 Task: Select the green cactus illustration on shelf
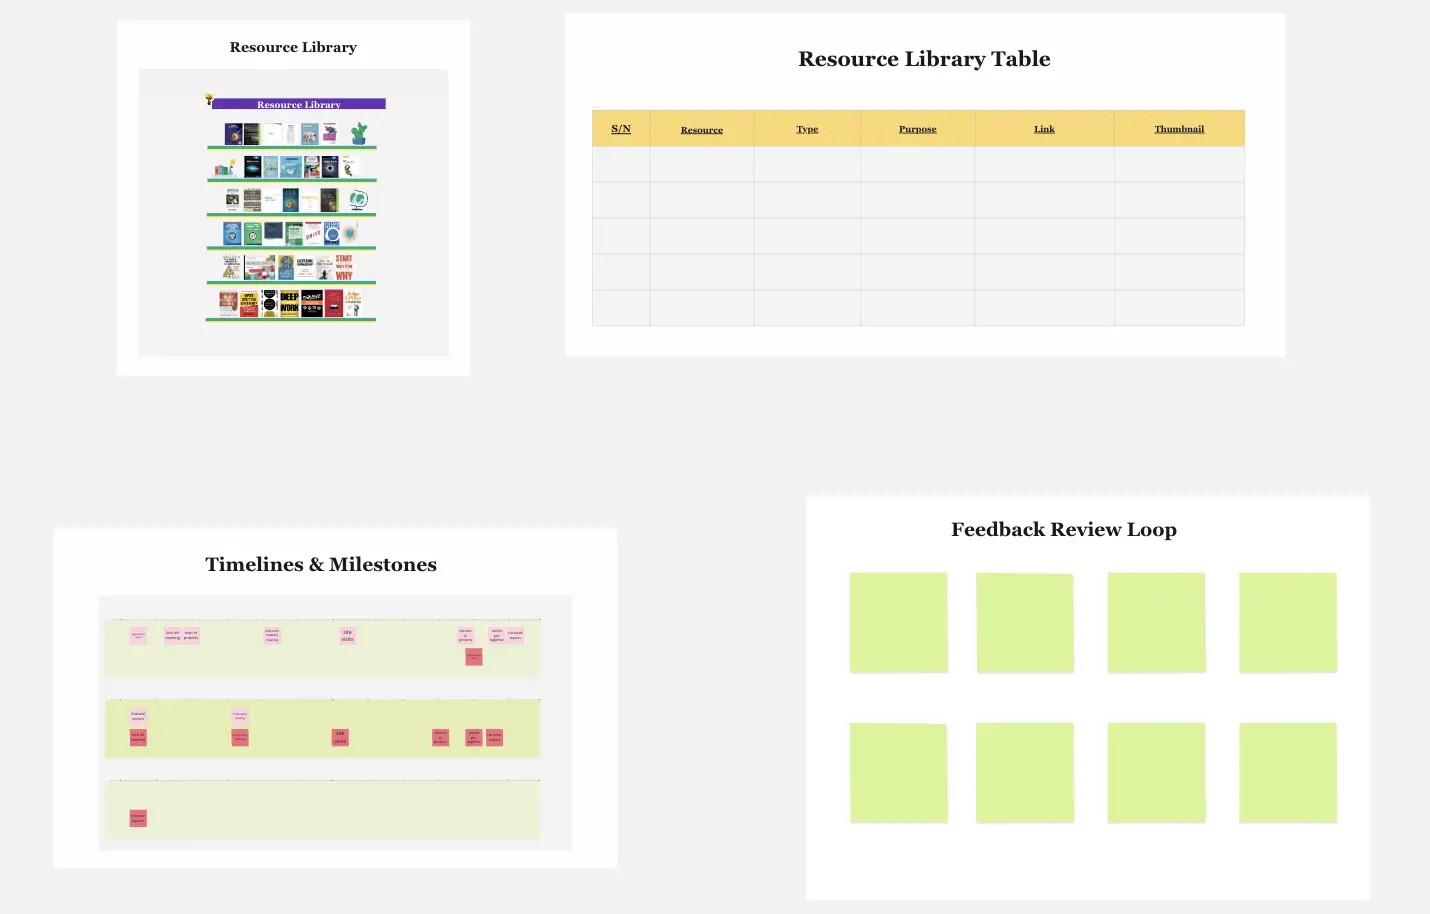pos(359,133)
